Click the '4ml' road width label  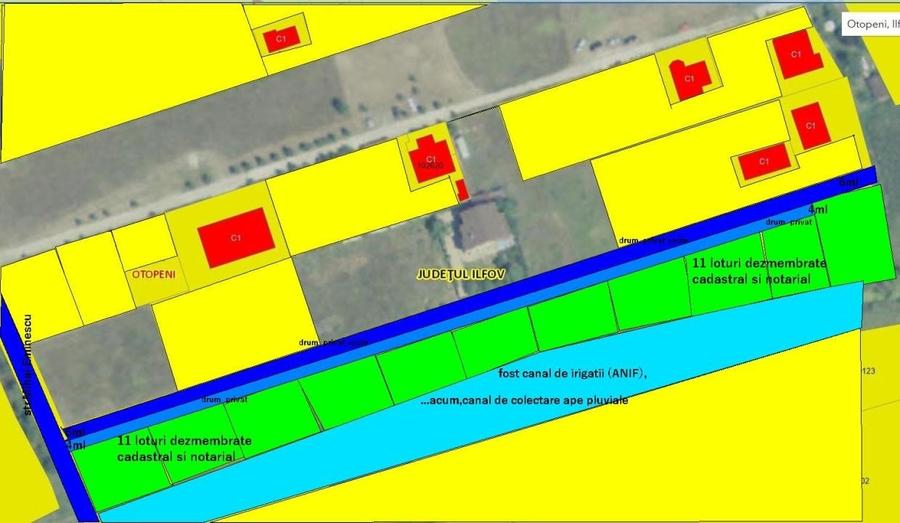pos(817,210)
